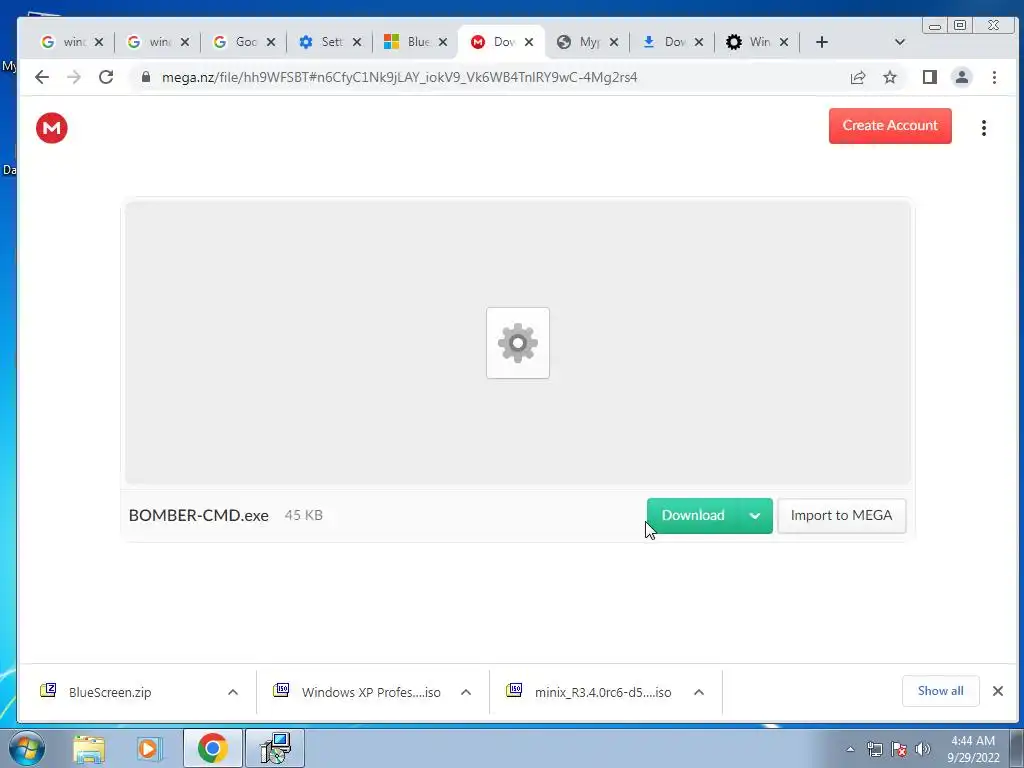Click the browser forward arrow
1024x768 pixels.
pyautogui.click(x=74, y=77)
